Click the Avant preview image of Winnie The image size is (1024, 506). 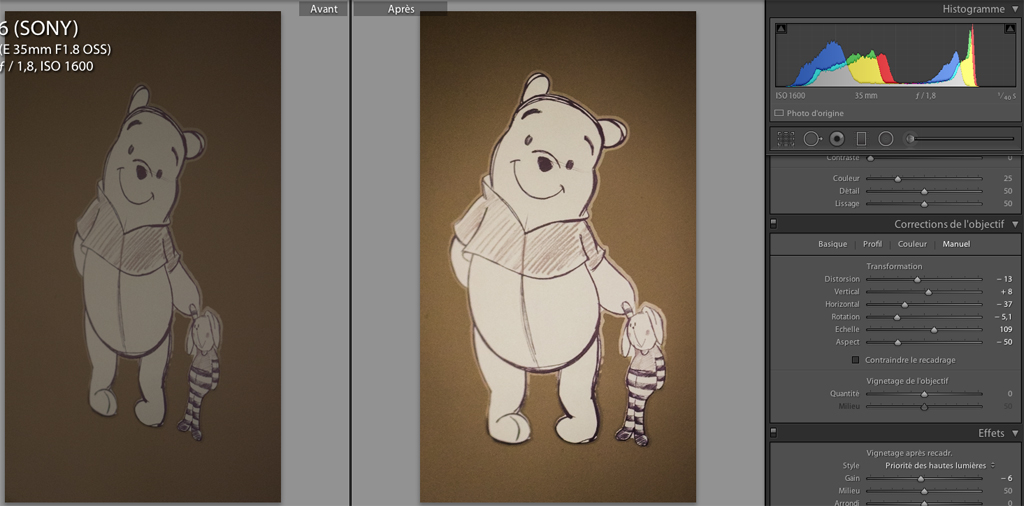[142, 256]
